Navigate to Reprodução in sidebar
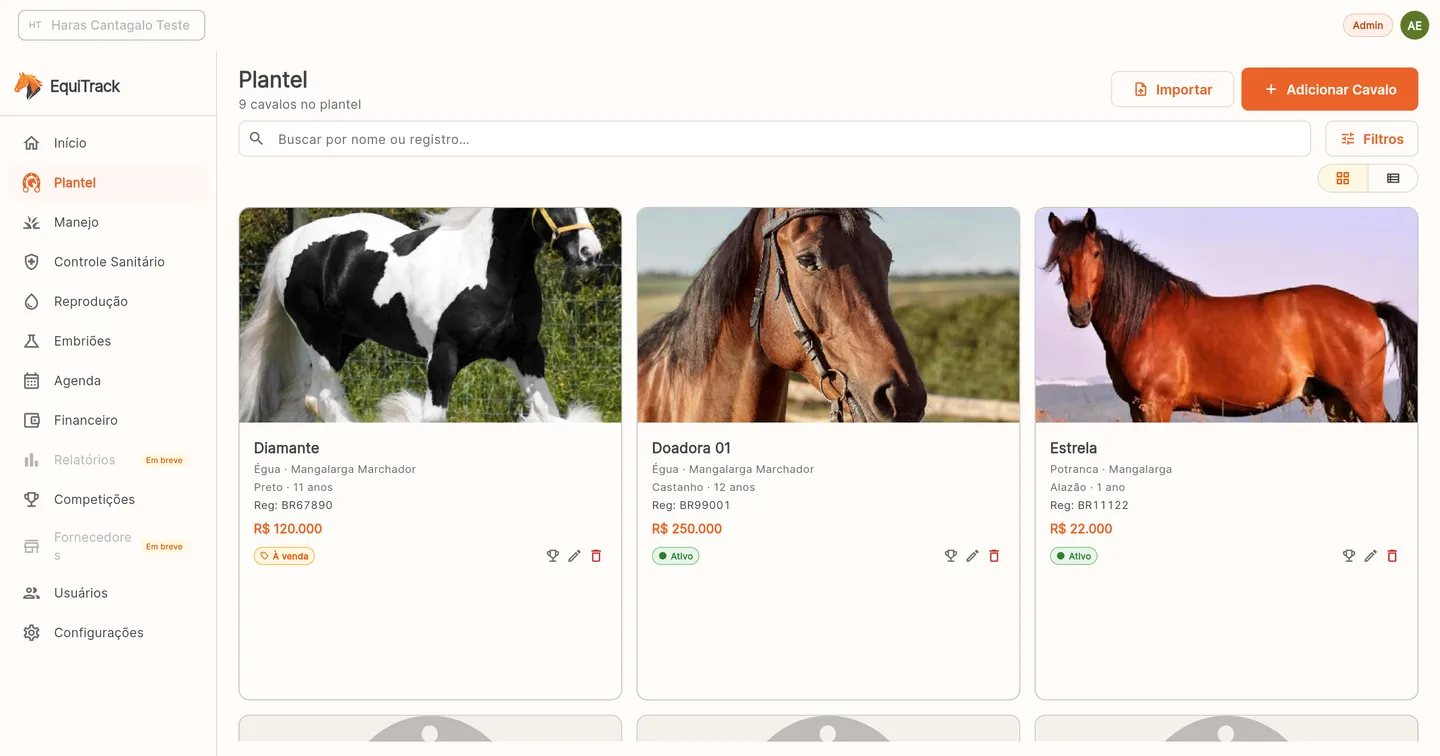 click(x=108, y=301)
